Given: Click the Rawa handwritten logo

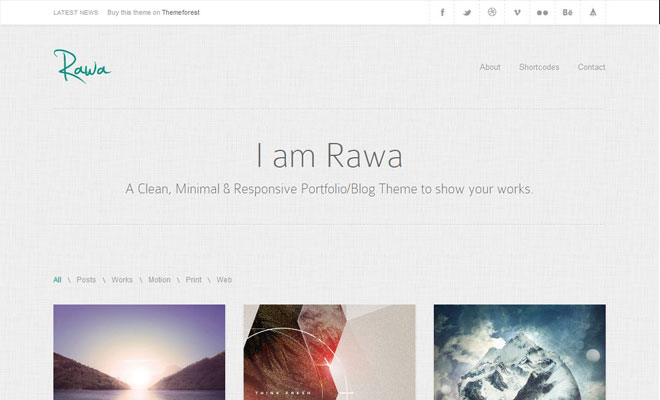Looking at the screenshot, I should click(x=82, y=66).
